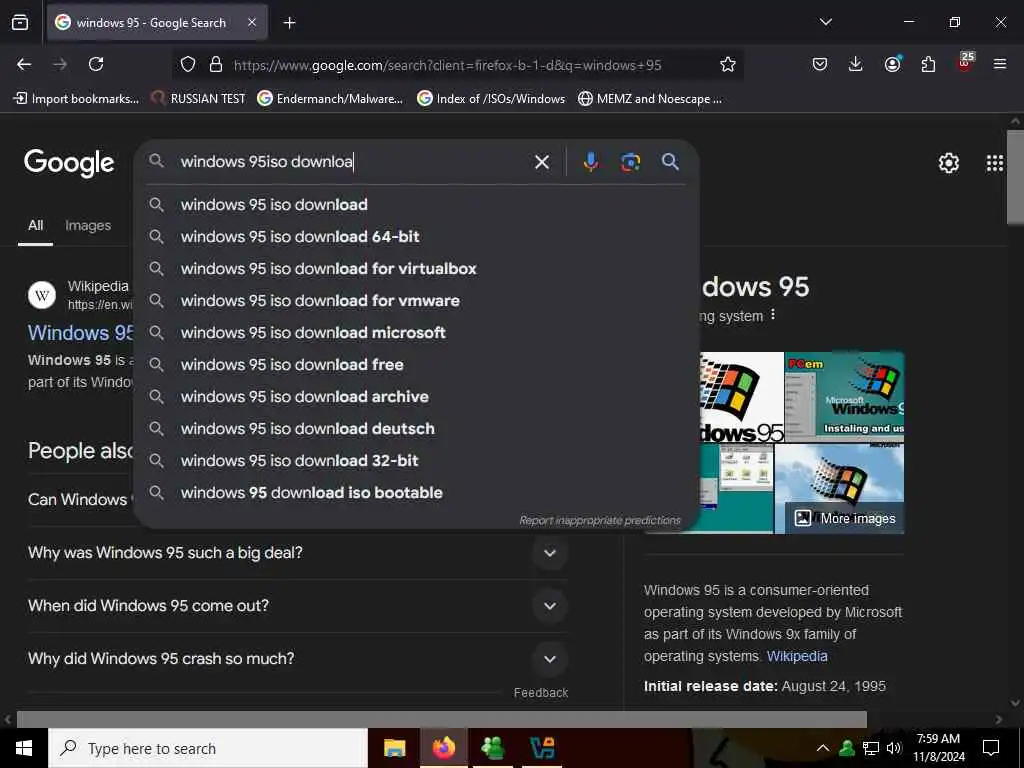Open the PCem Windows 95 thumbnail
The width and height of the screenshot is (1024, 768).
click(x=844, y=396)
